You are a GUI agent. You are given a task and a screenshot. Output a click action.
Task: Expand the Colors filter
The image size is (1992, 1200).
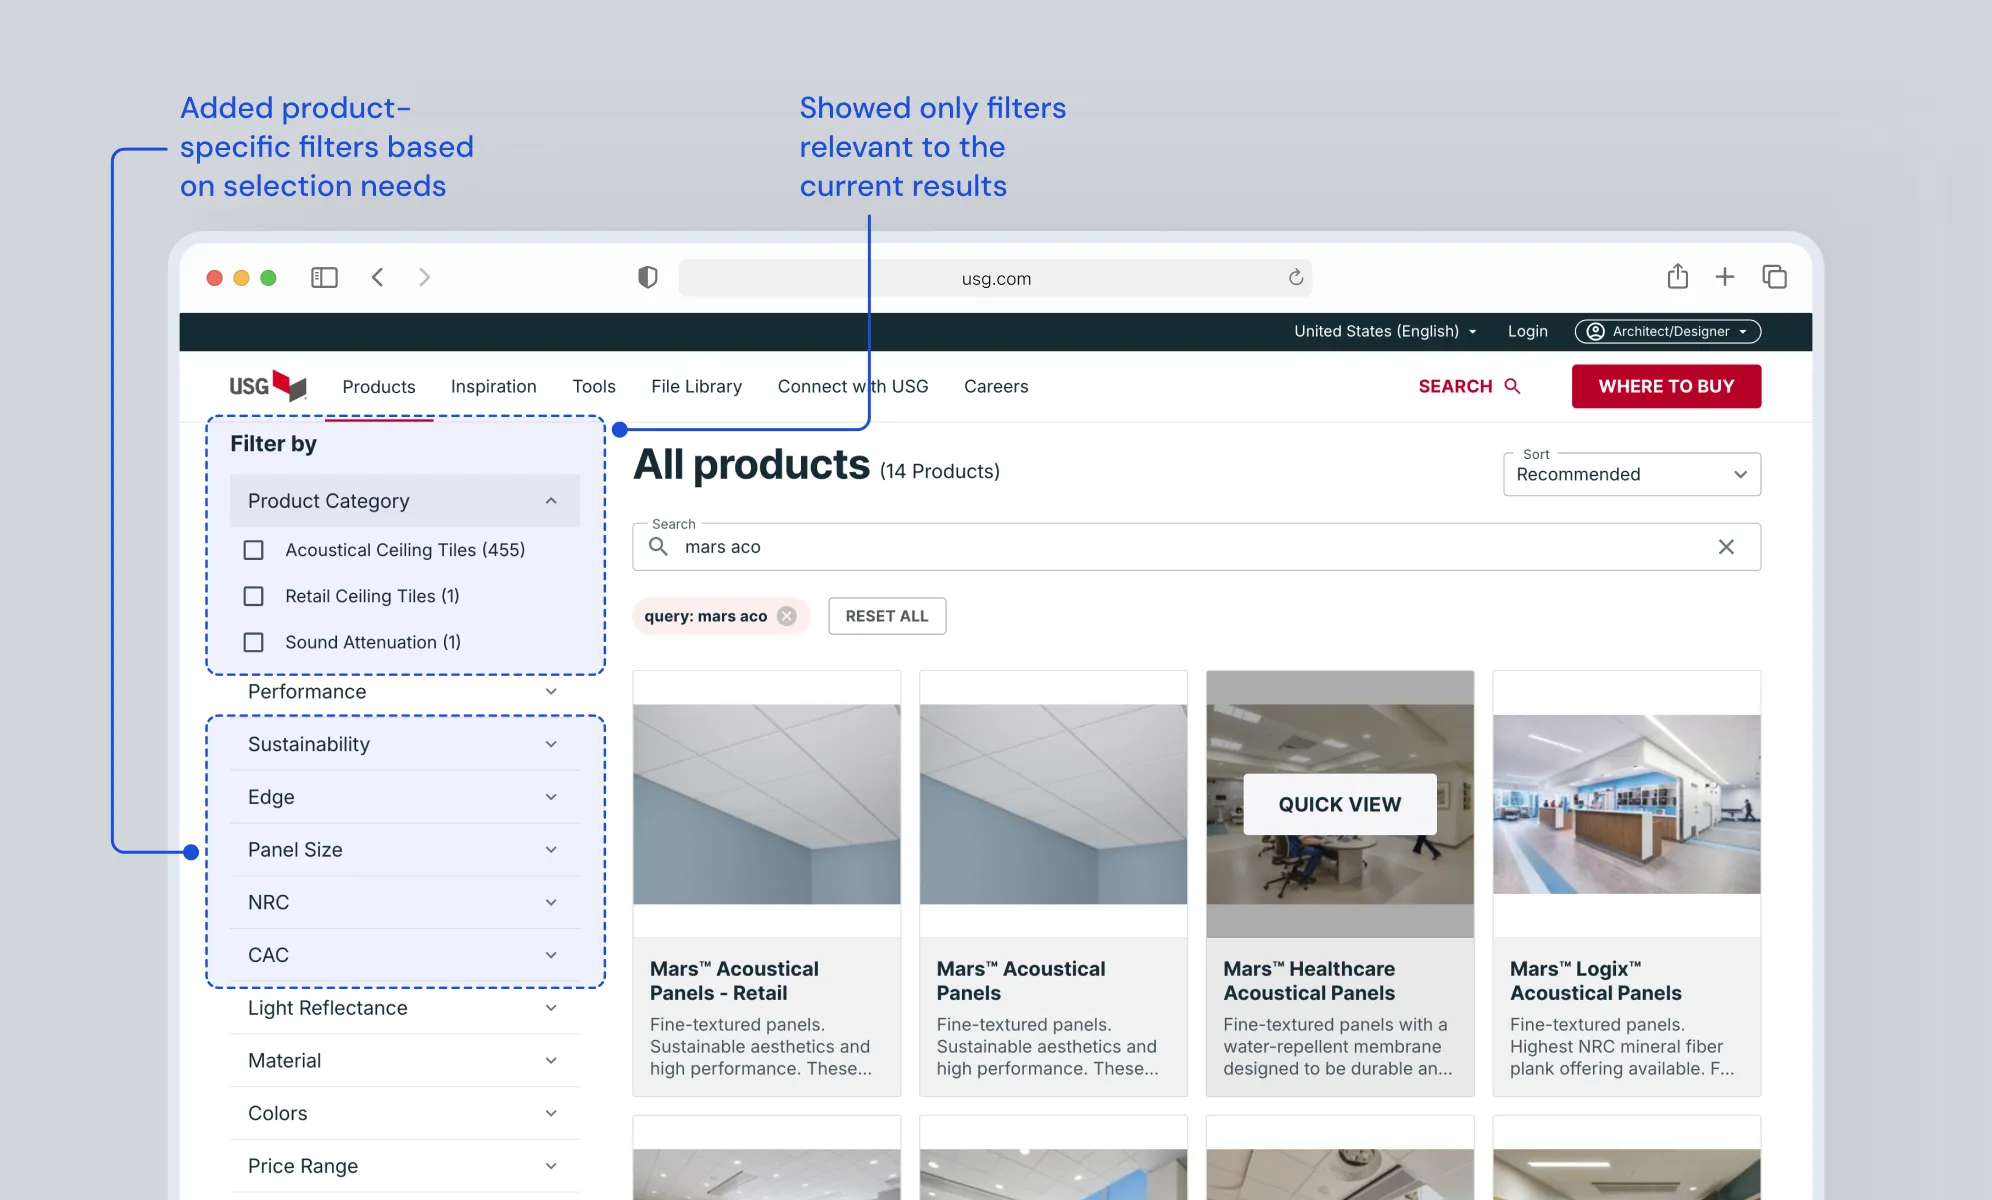click(404, 1113)
